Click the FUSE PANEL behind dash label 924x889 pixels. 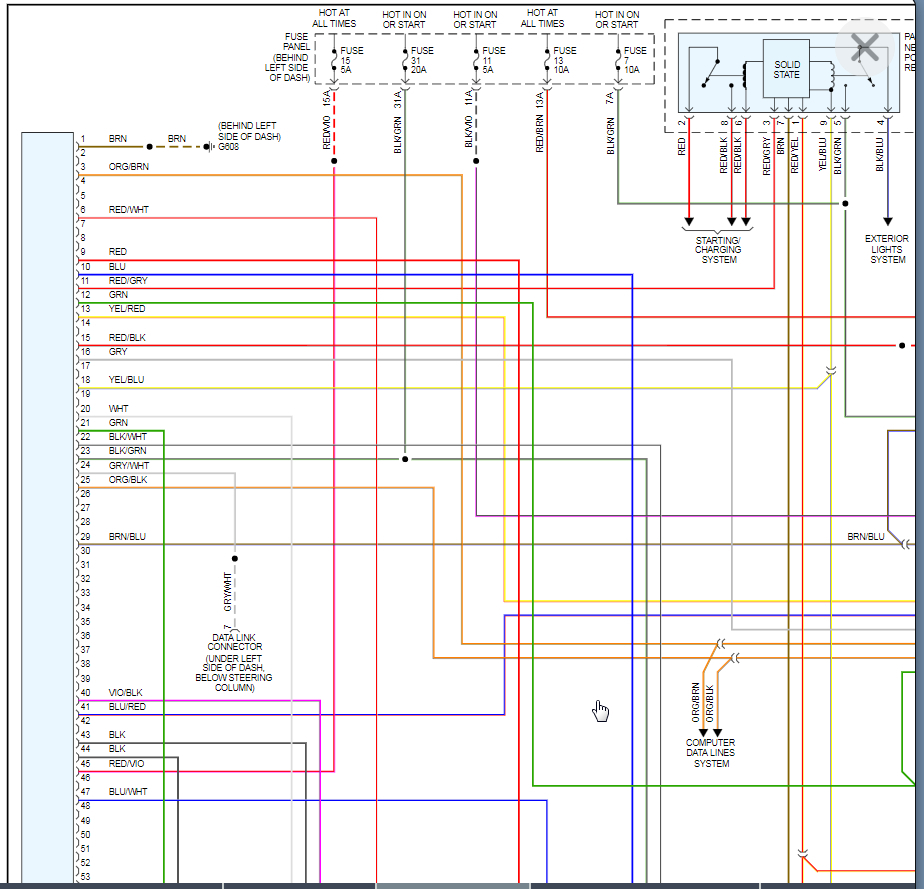coord(288,57)
